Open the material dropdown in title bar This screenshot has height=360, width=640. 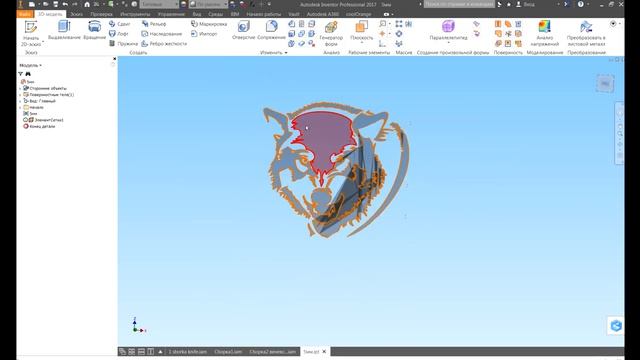click(x=159, y=4)
